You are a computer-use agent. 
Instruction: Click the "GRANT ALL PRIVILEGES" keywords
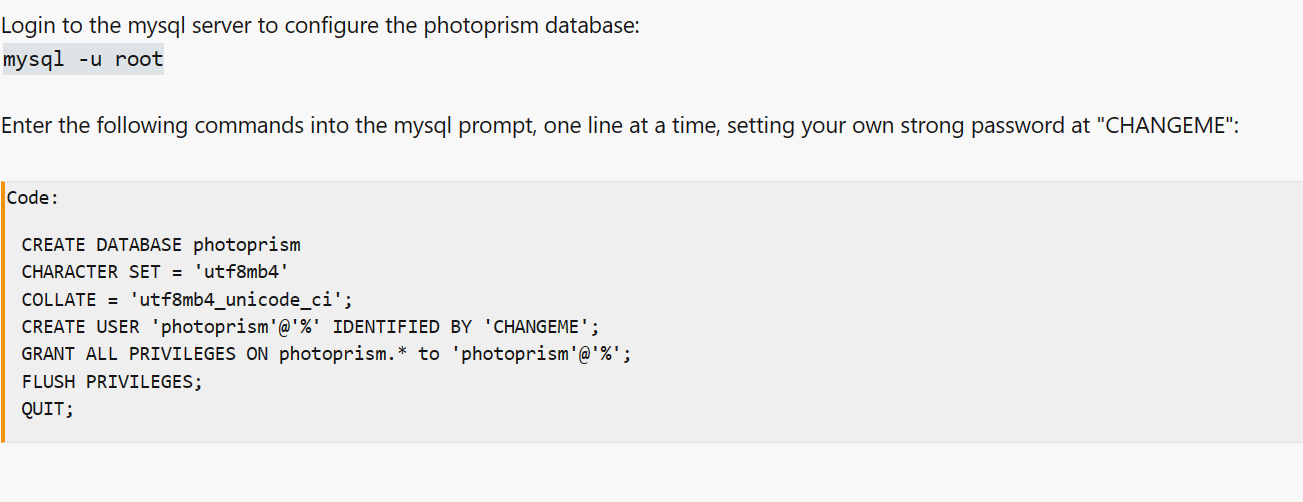[x=129, y=353]
